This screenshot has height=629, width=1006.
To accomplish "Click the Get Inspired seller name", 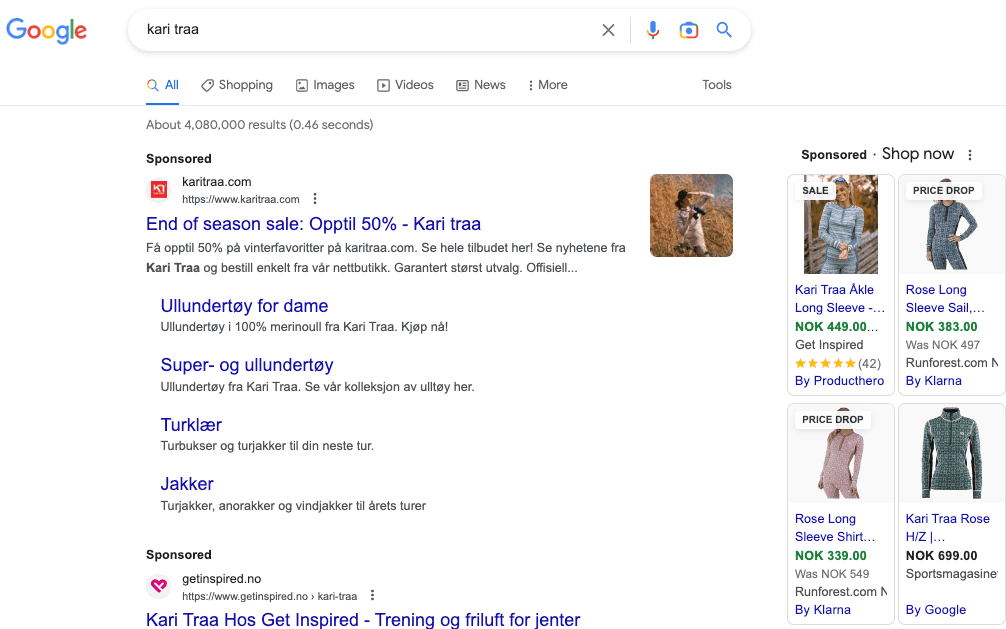I will click(x=829, y=345).
